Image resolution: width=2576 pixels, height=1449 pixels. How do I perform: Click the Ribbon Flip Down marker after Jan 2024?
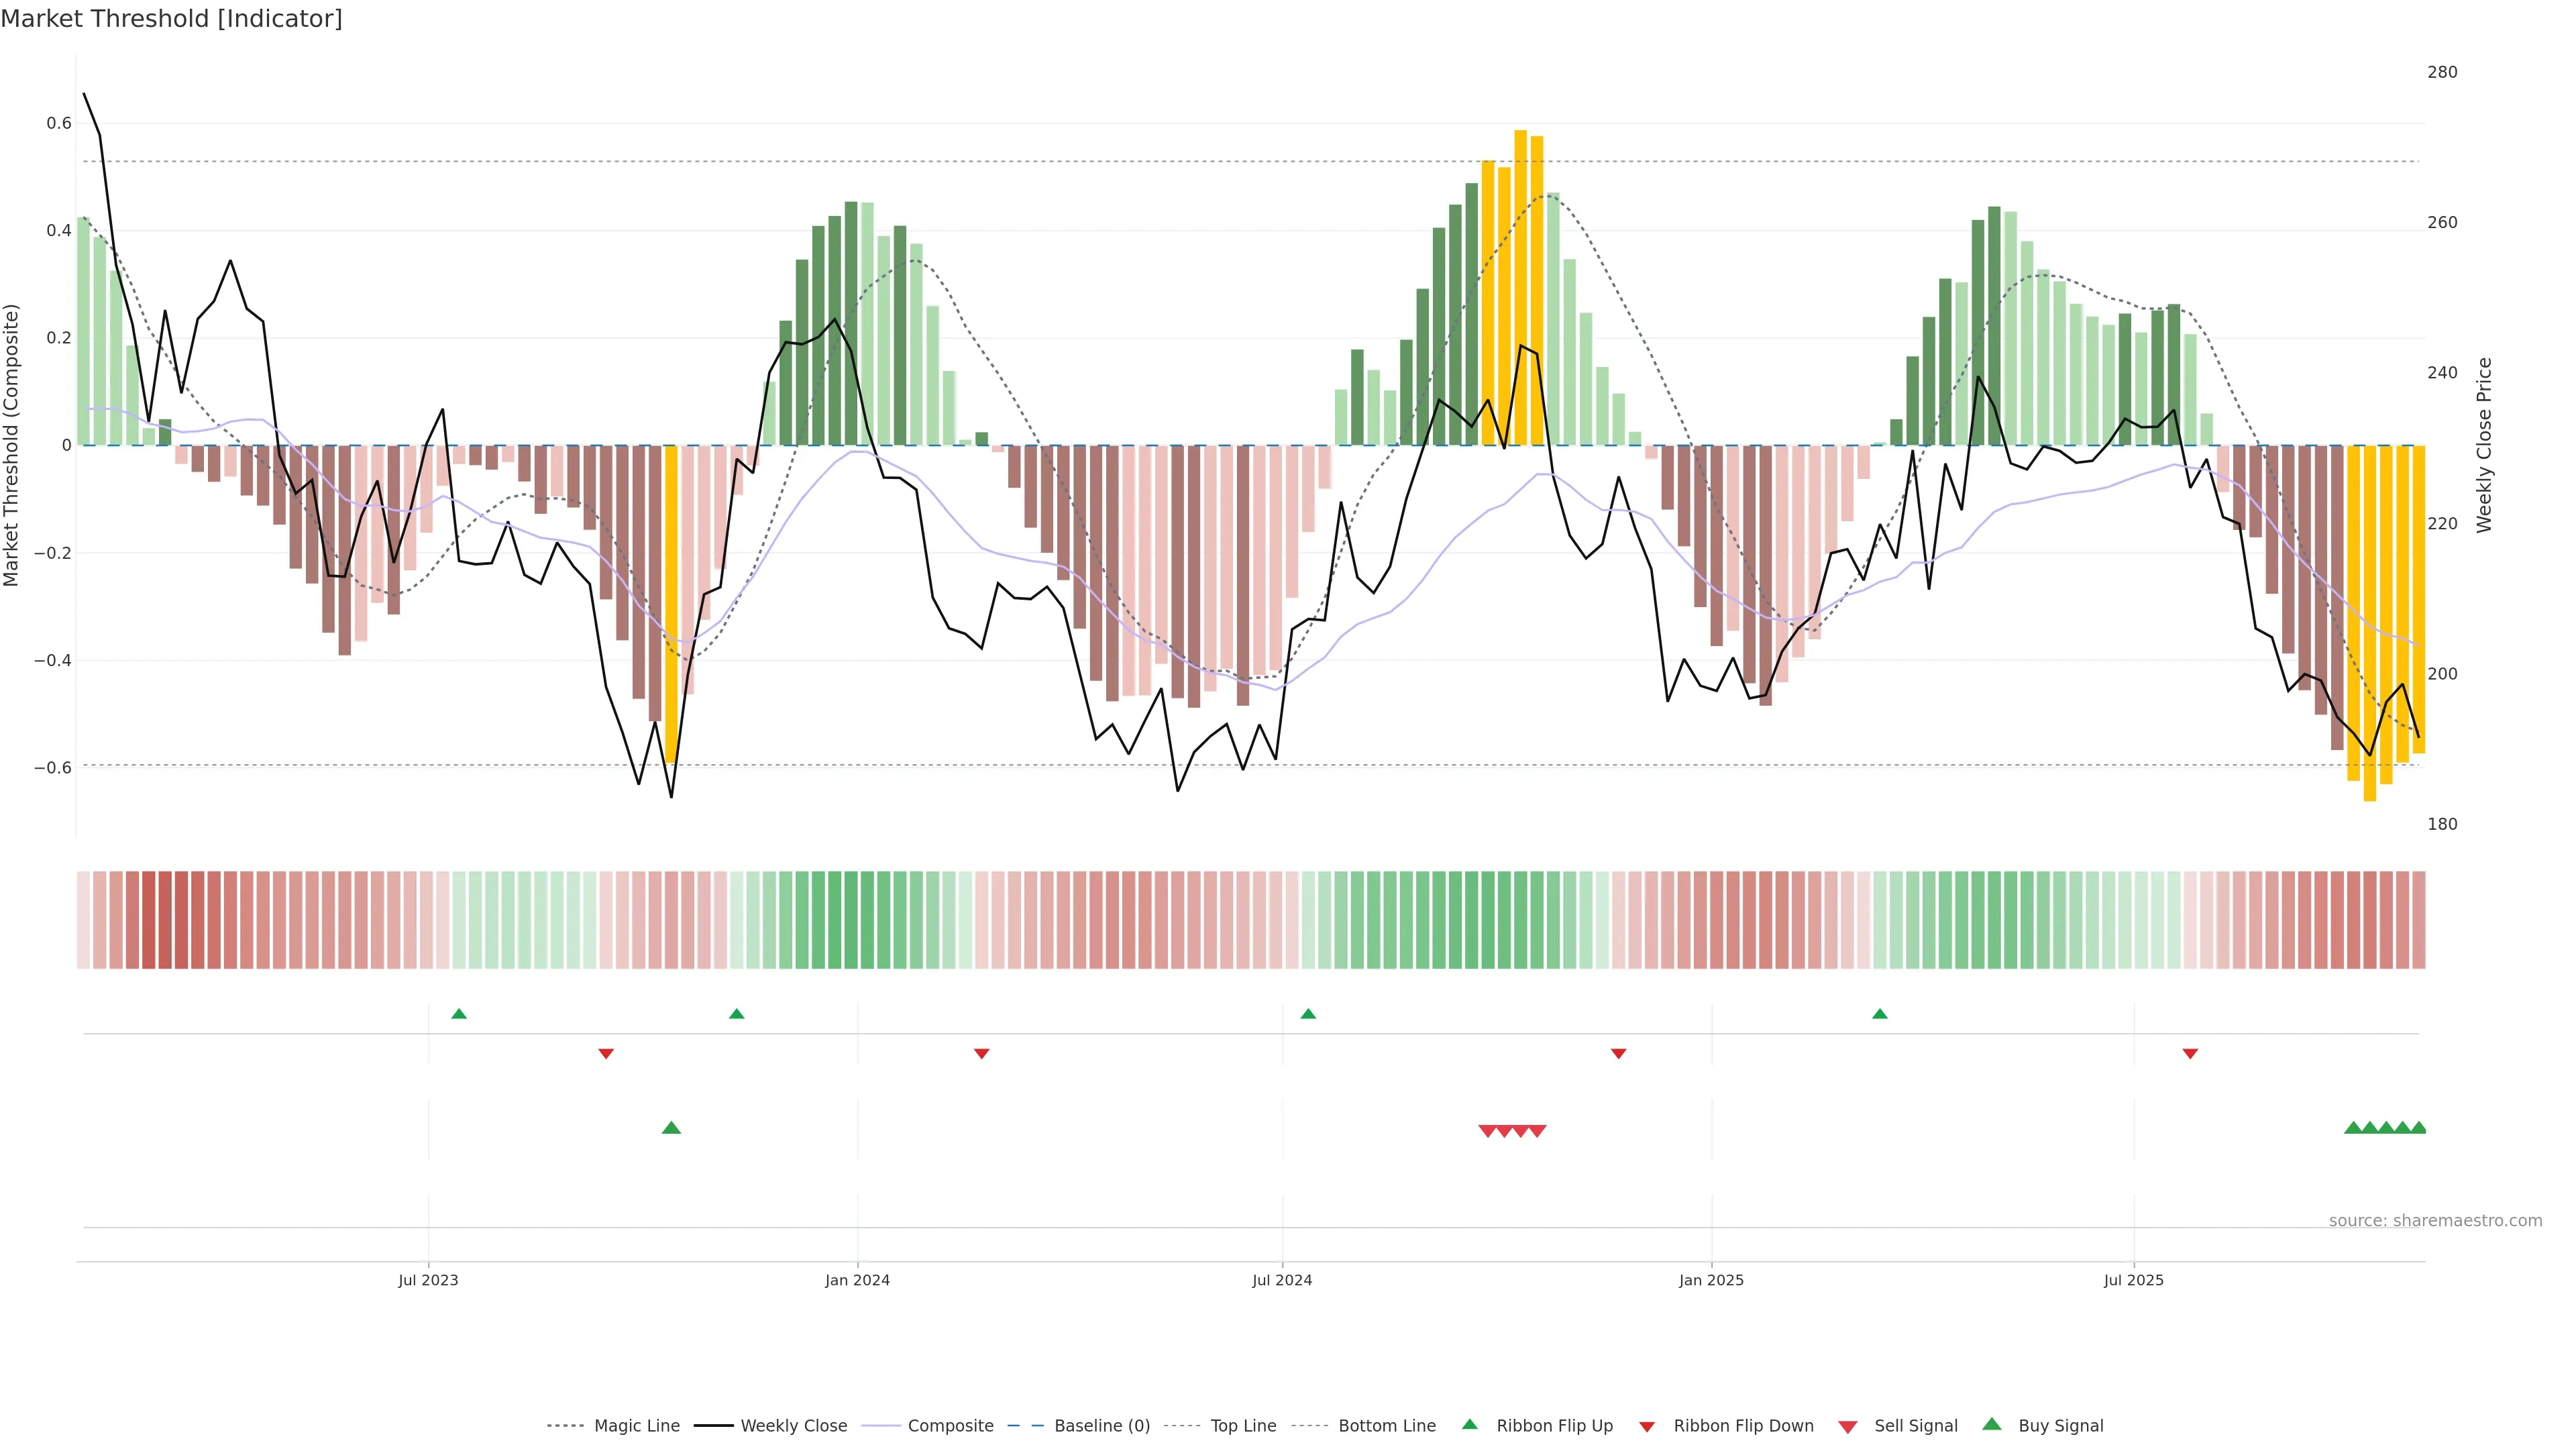click(982, 1053)
